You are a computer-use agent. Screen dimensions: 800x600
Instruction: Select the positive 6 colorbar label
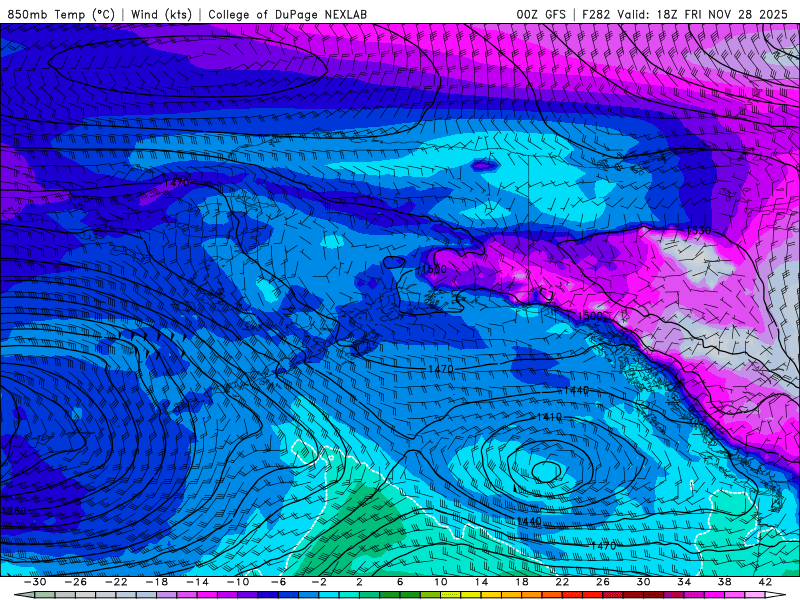[x=399, y=582]
